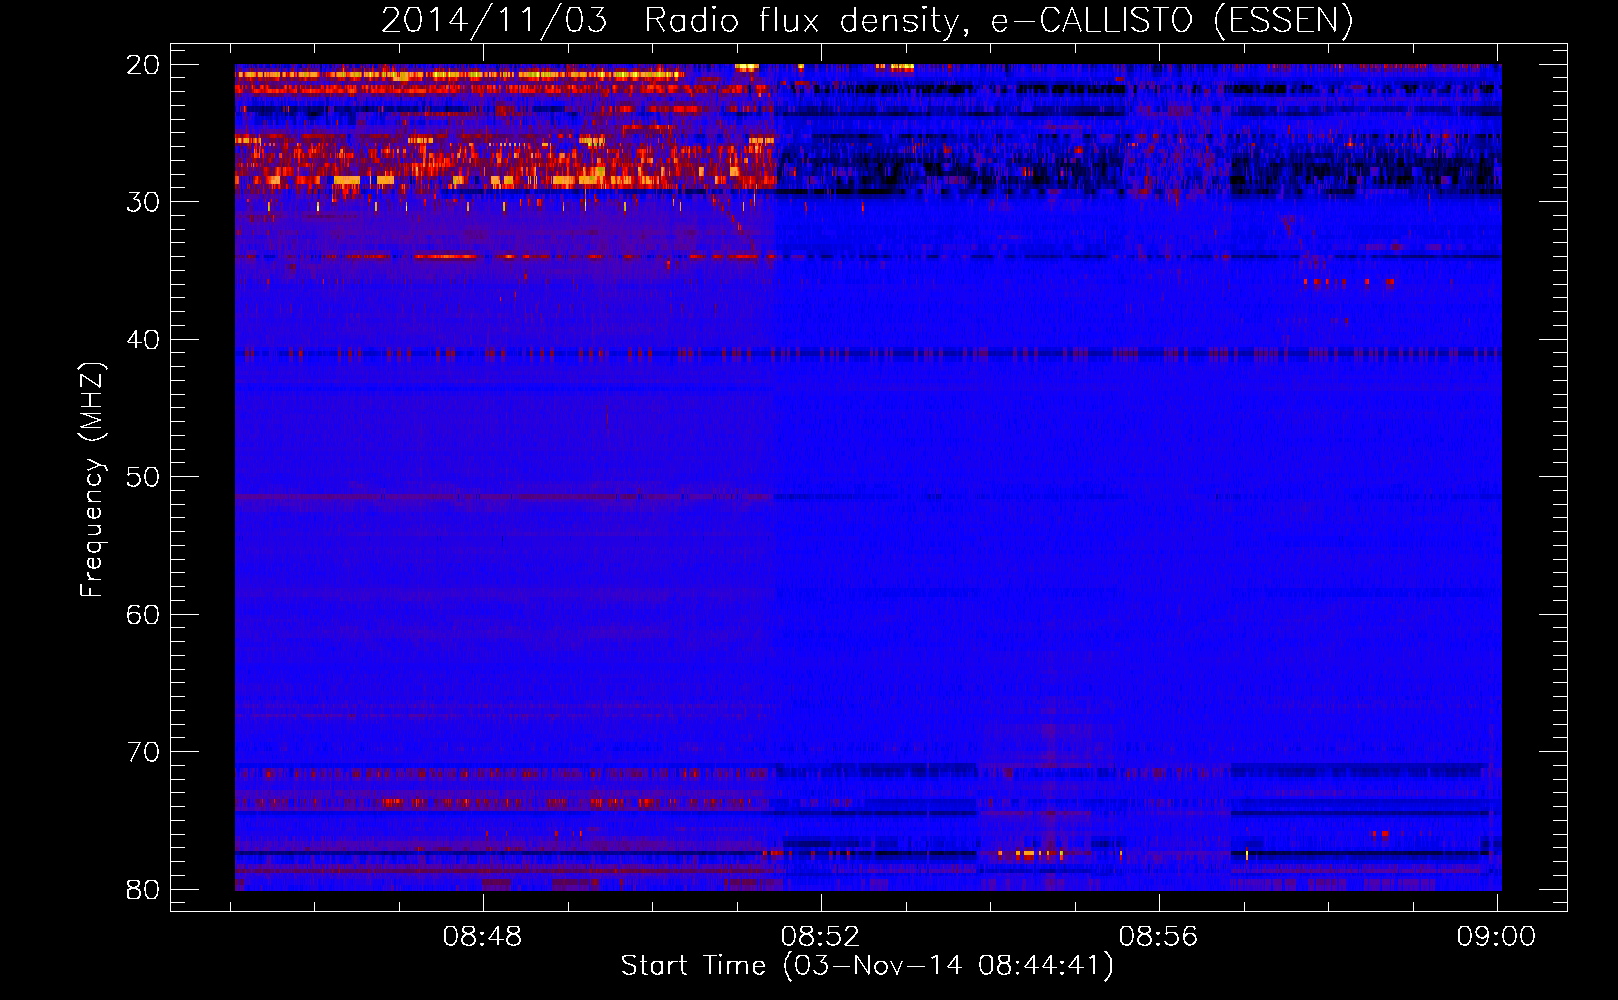This screenshot has height=1000, width=1618.
Task: Click the 'Frequency (MHZ)' axis label
Action: click(92, 480)
